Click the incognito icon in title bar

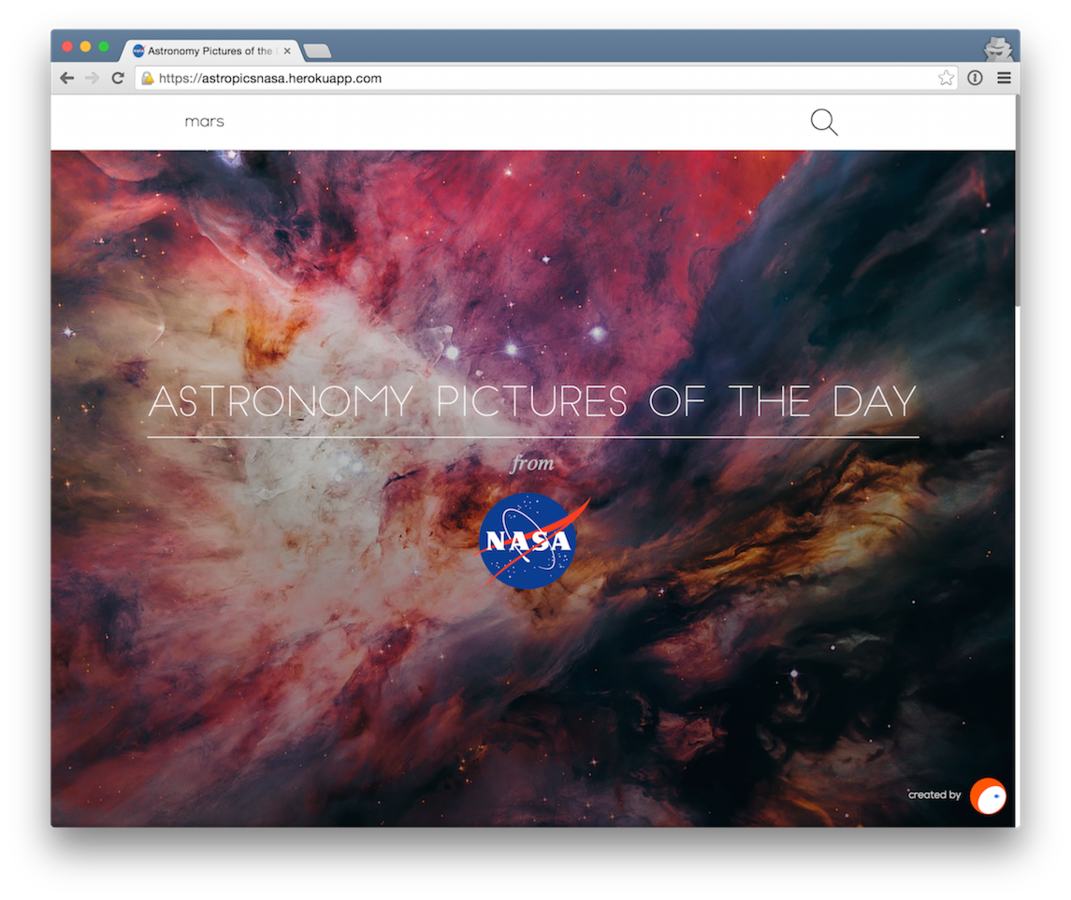998,48
